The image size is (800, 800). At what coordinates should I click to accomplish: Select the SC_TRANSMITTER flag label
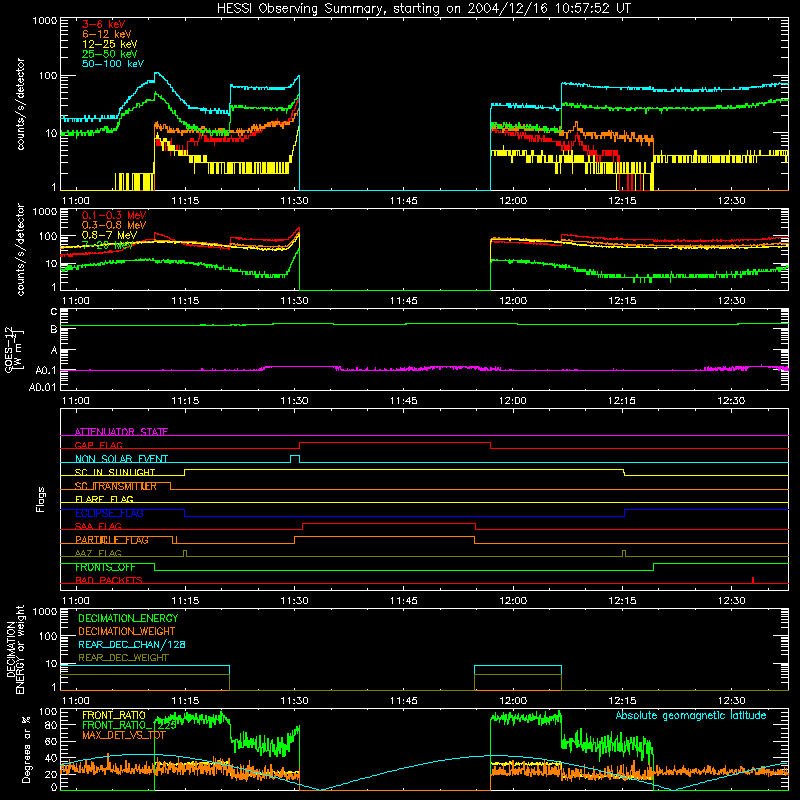[x=116, y=486]
